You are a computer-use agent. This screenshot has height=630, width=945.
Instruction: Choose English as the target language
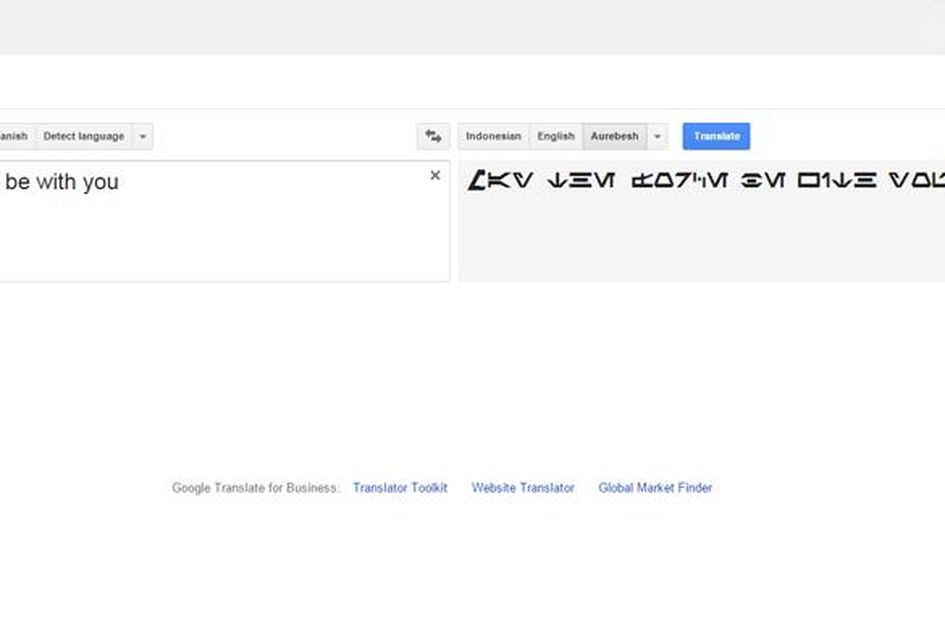[x=556, y=136]
